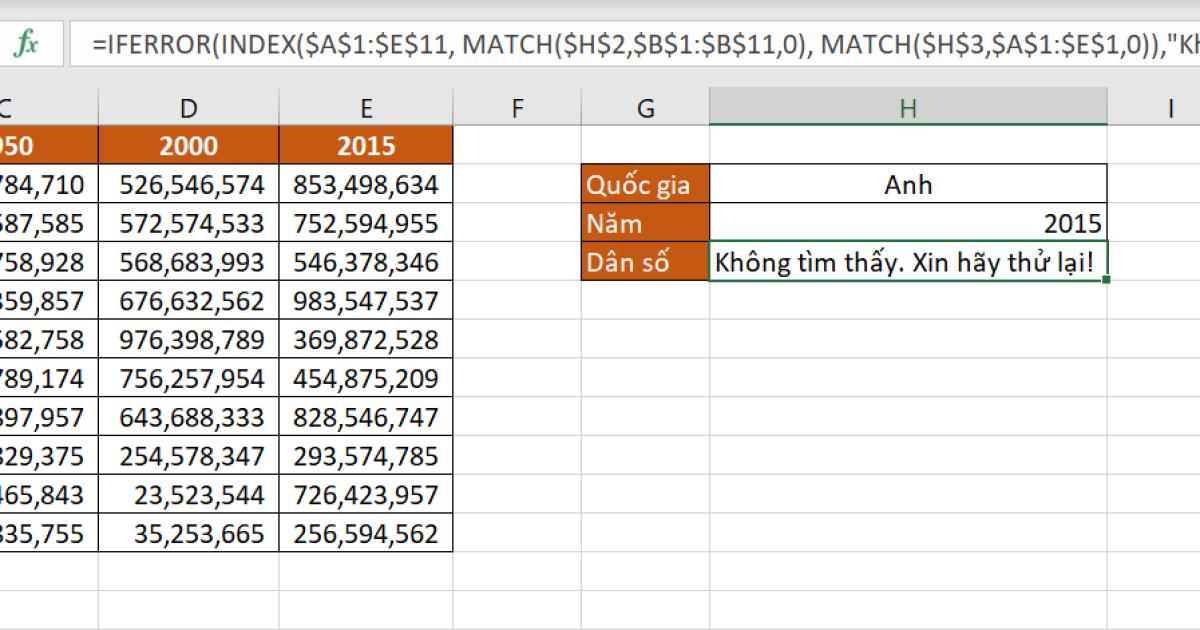
Task: Select column F header
Action: 517,108
